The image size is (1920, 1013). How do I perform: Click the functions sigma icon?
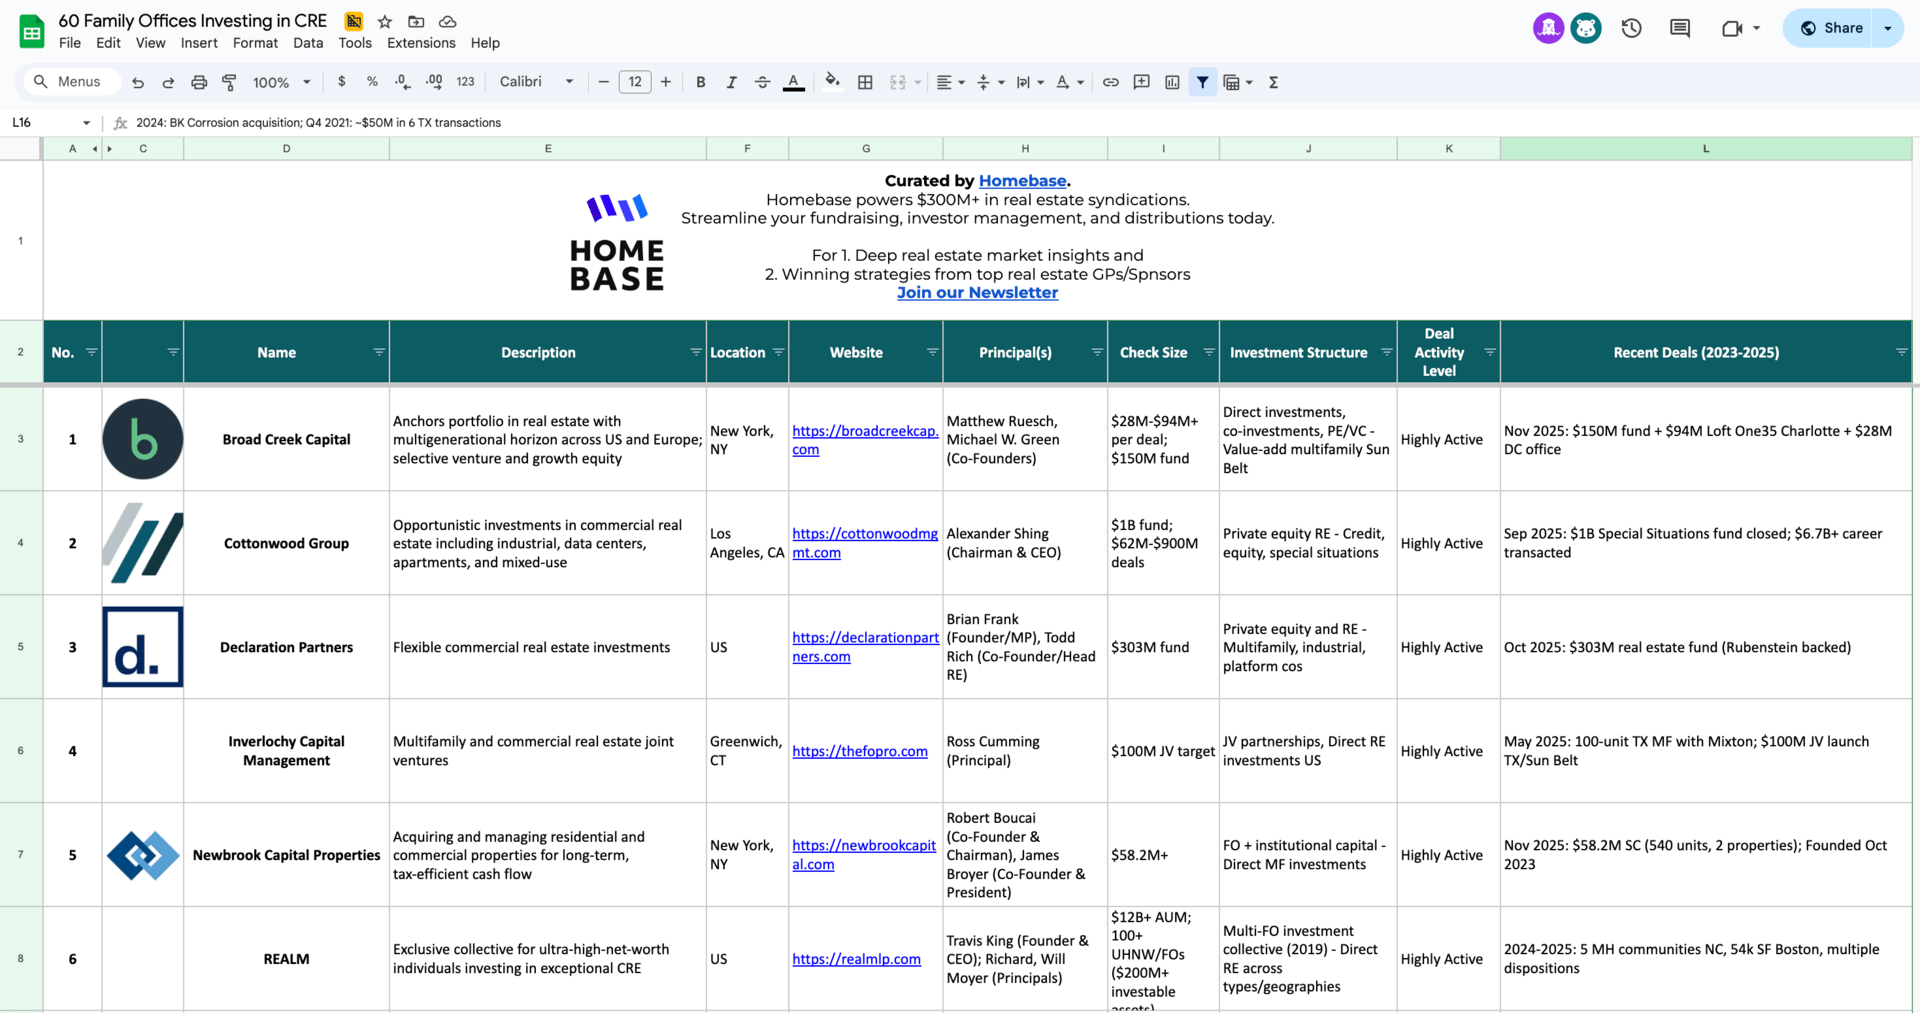point(1273,82)
